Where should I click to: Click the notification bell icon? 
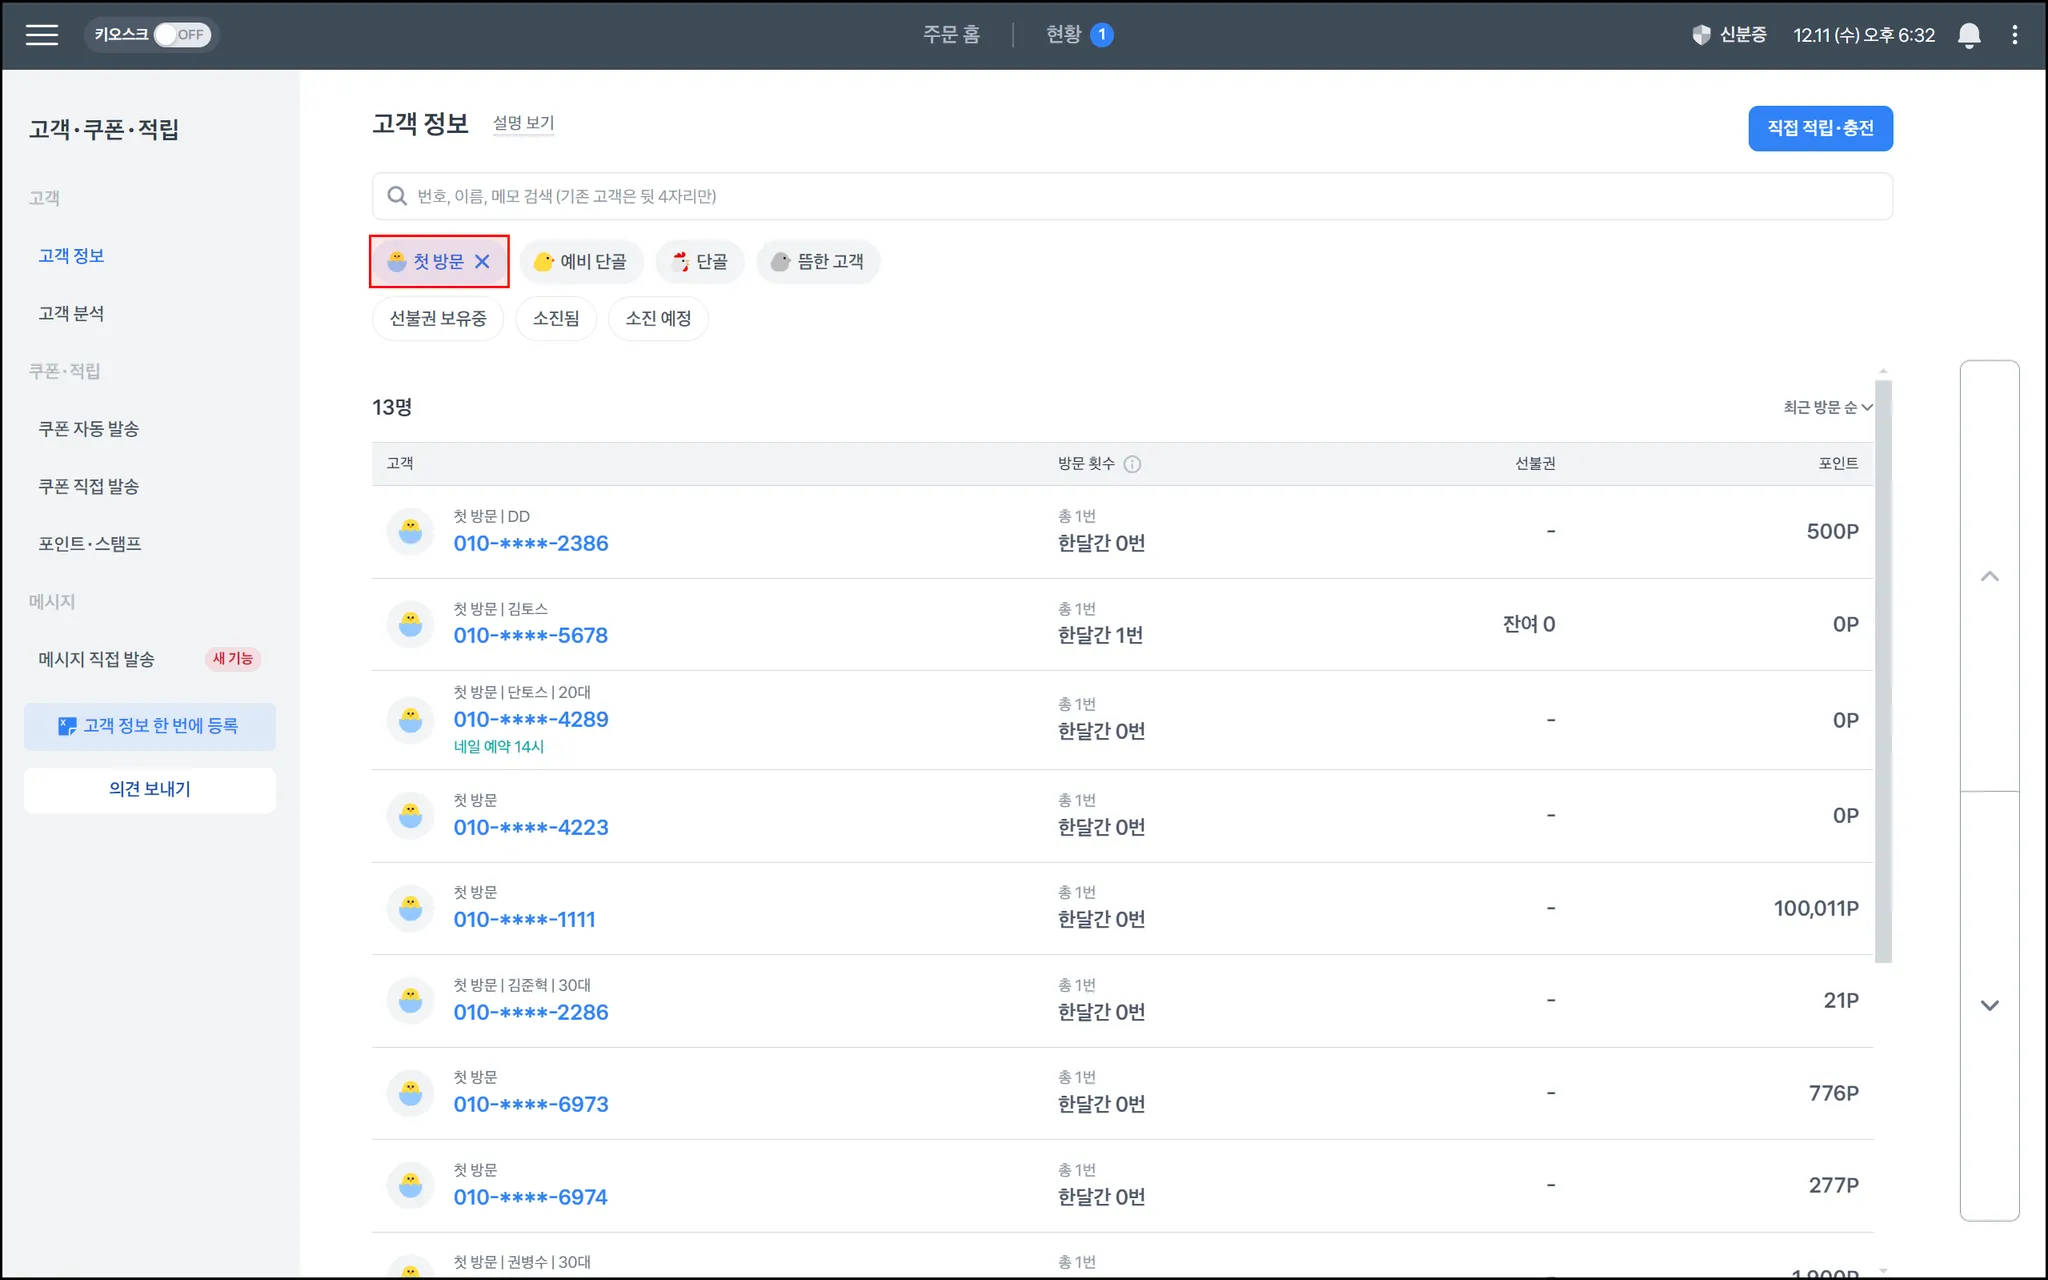(1968, 35)
